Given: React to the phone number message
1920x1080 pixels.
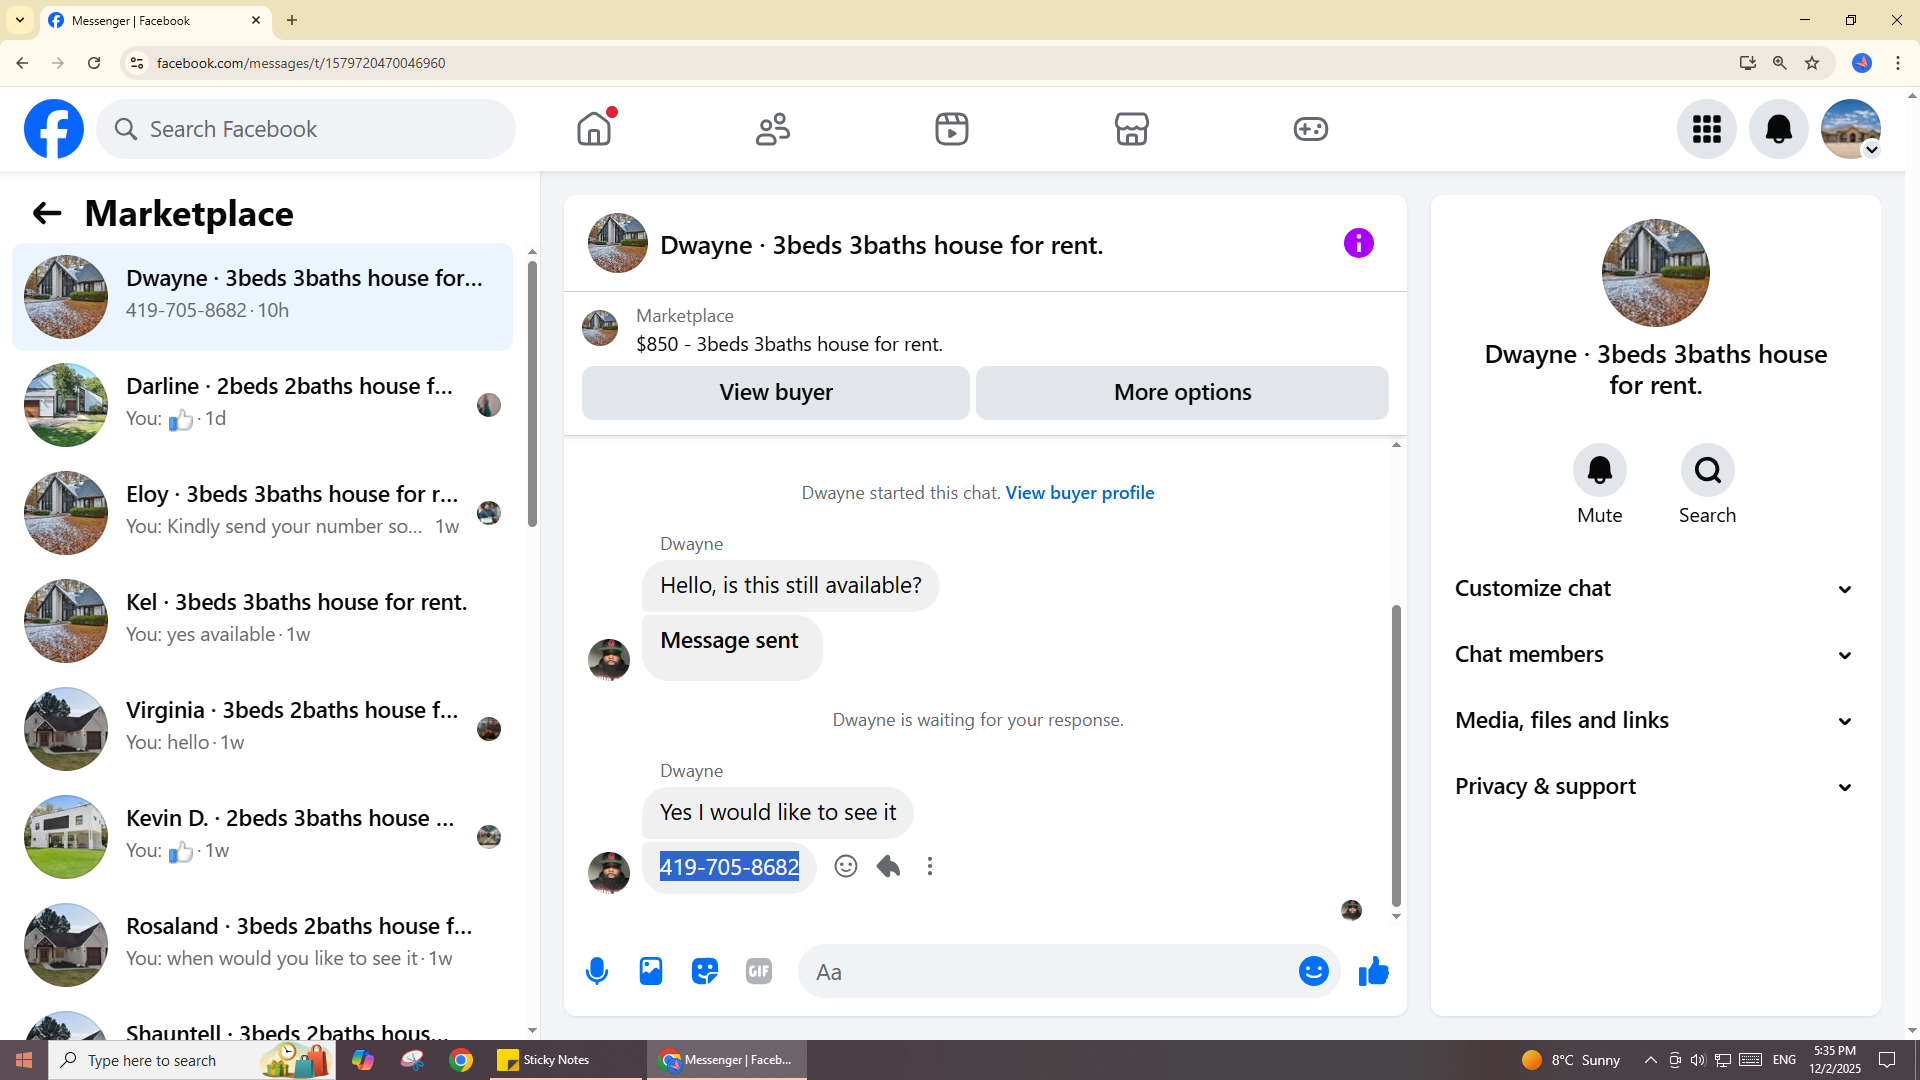Looking at the screenshot, I should click(846, 866).
